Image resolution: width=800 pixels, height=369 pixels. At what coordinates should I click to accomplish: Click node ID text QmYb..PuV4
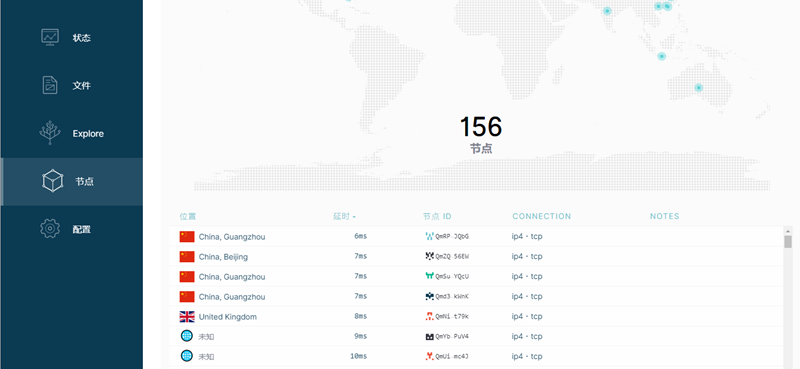(x=452, y=336)
